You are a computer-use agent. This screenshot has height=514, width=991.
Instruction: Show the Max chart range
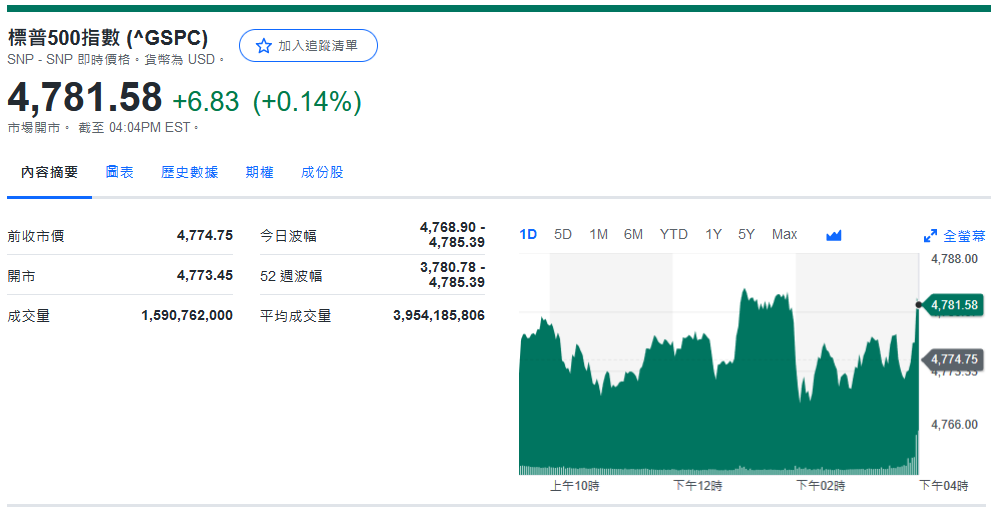[x=784, y=234]
